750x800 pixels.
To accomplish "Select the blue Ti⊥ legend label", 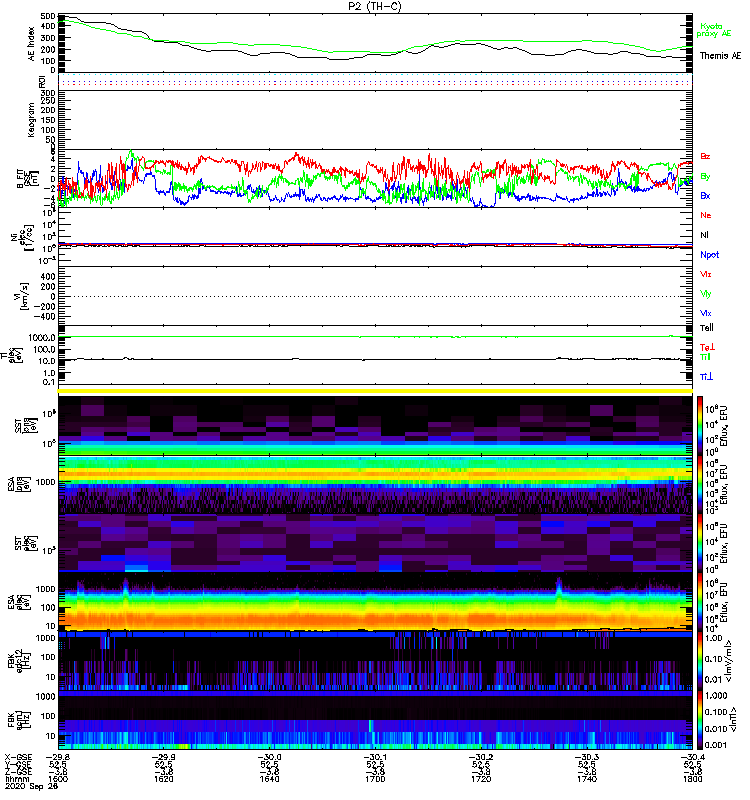I will 706,377.
